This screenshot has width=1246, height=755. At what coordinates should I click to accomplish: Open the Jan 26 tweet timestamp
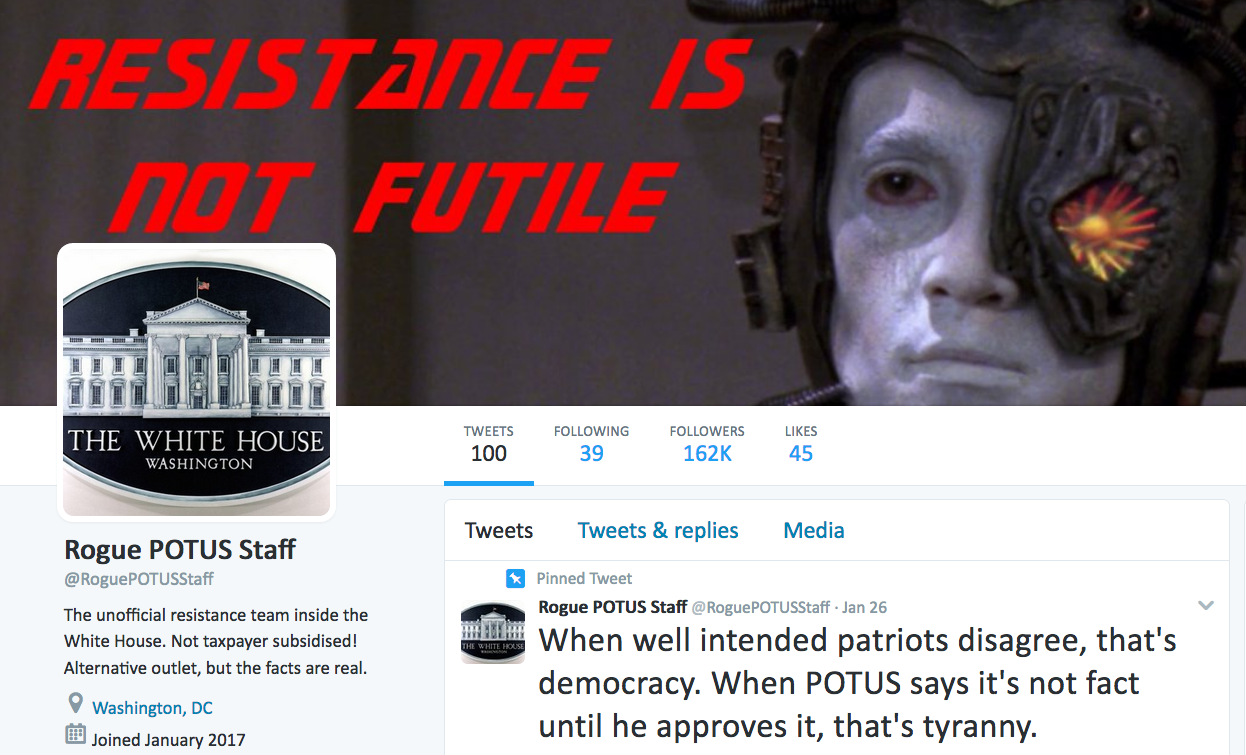click(864, 607)
